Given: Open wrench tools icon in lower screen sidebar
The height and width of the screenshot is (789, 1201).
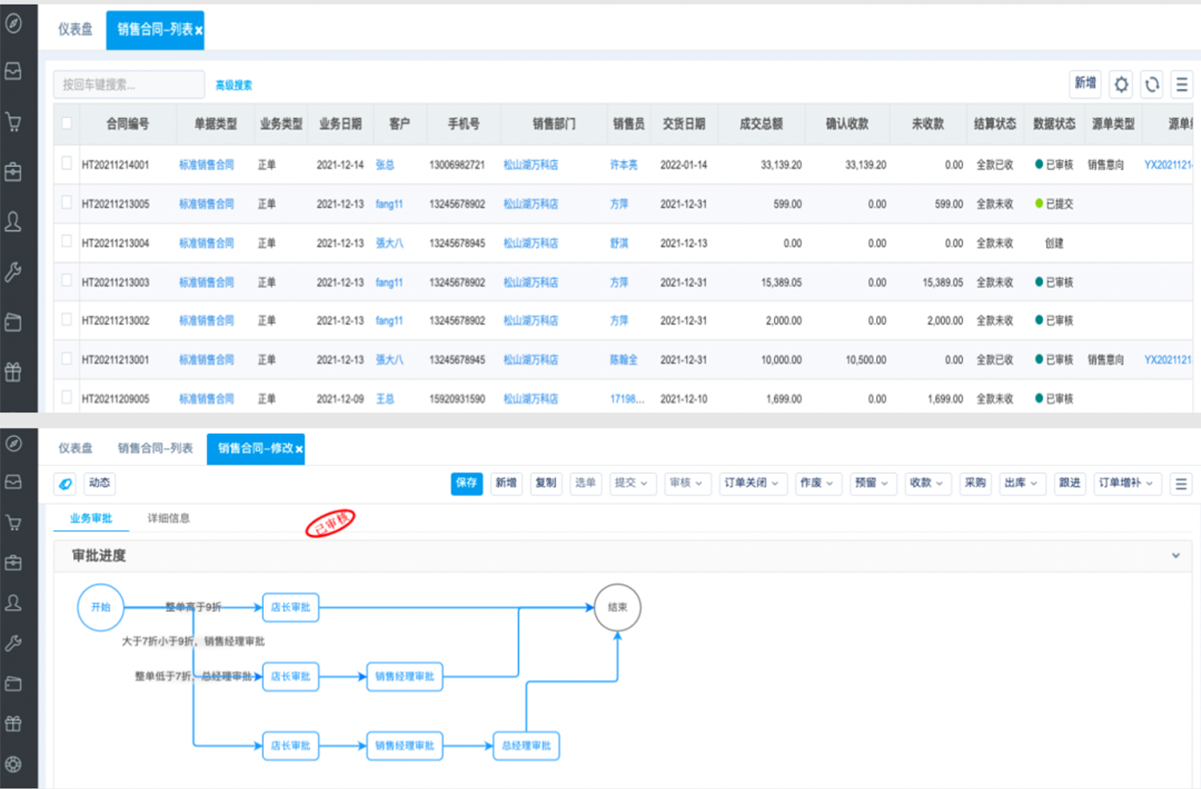Looking at the screenshot, I should (x=13, y=643).
